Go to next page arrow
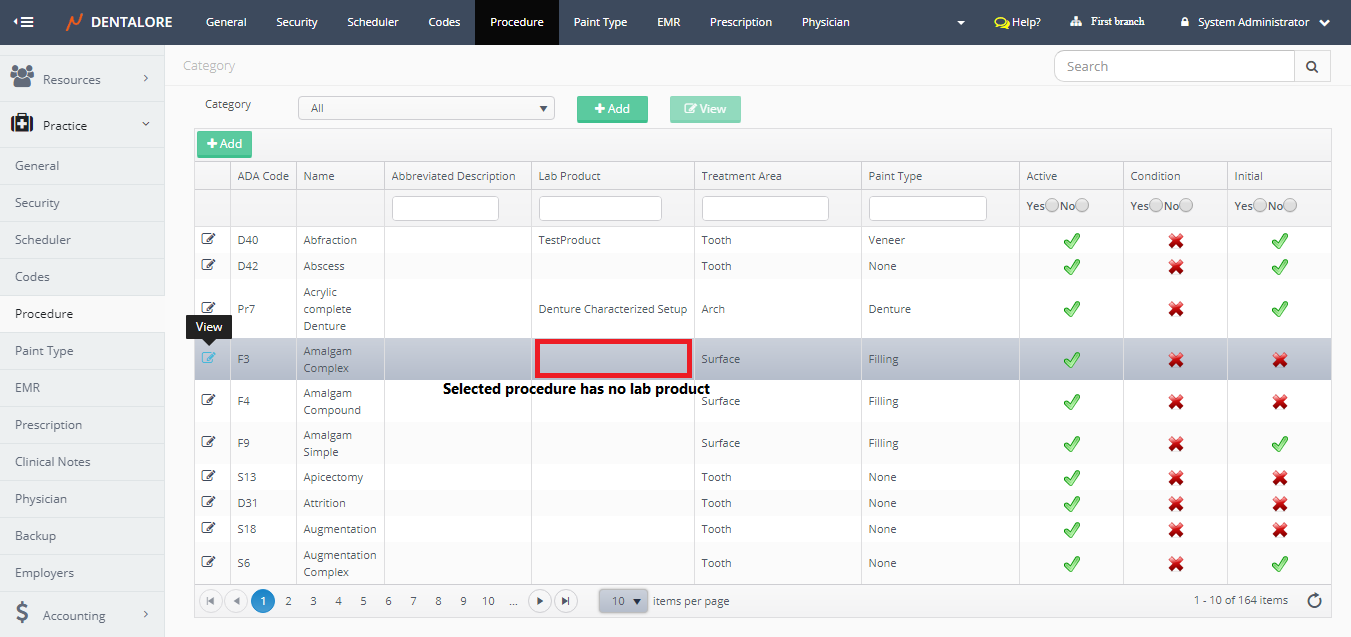Screen dimensions: 1351x637 point(540,601)
